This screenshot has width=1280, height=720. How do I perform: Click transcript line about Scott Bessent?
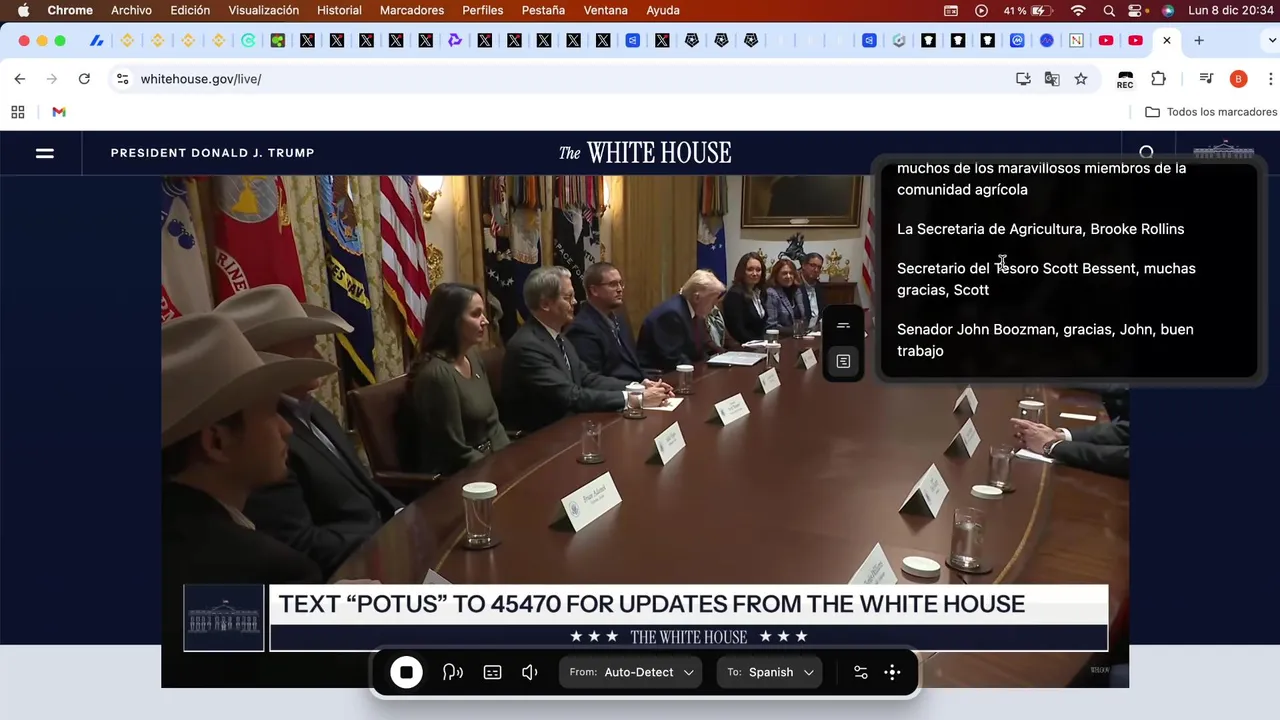[x=1046, y=279]
